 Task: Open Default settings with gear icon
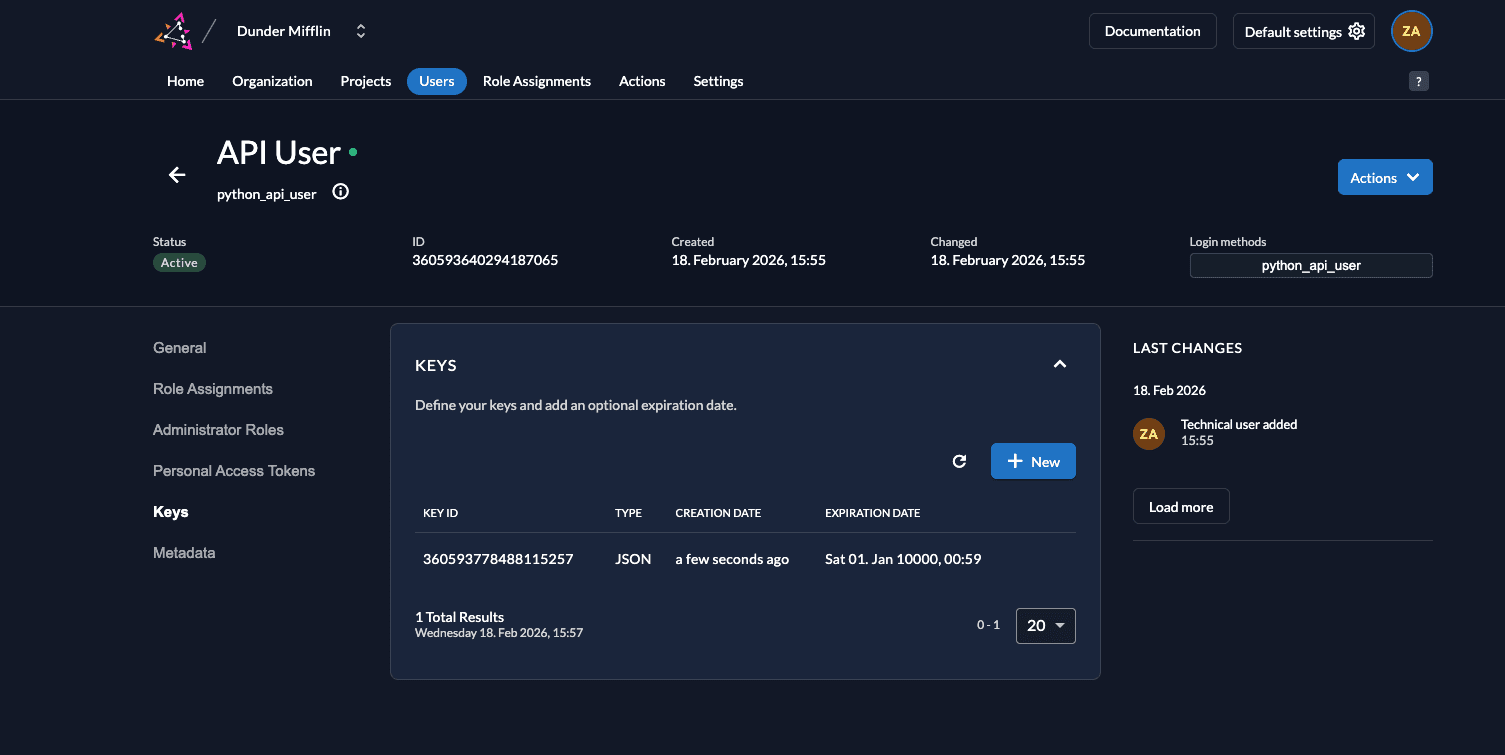1303,31
